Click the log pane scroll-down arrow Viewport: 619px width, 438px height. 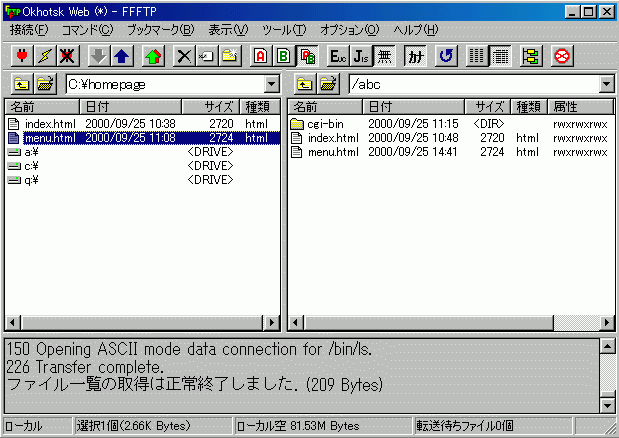coord(607,404)
